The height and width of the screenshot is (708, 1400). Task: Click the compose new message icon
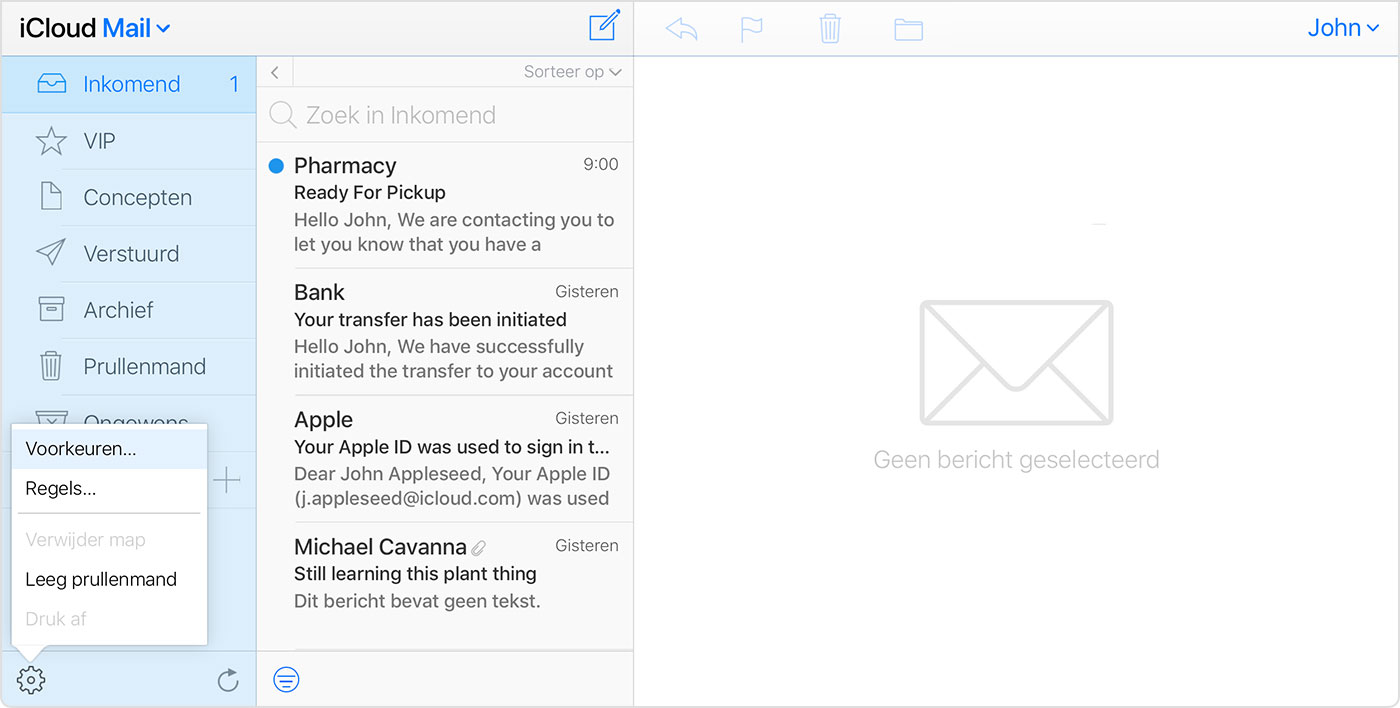tap(604, 26)
